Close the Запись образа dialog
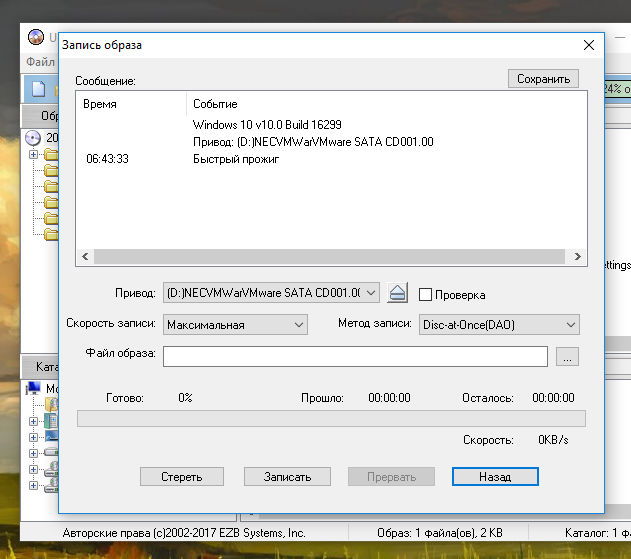631x559 pixels. click(x=589, y=45)
